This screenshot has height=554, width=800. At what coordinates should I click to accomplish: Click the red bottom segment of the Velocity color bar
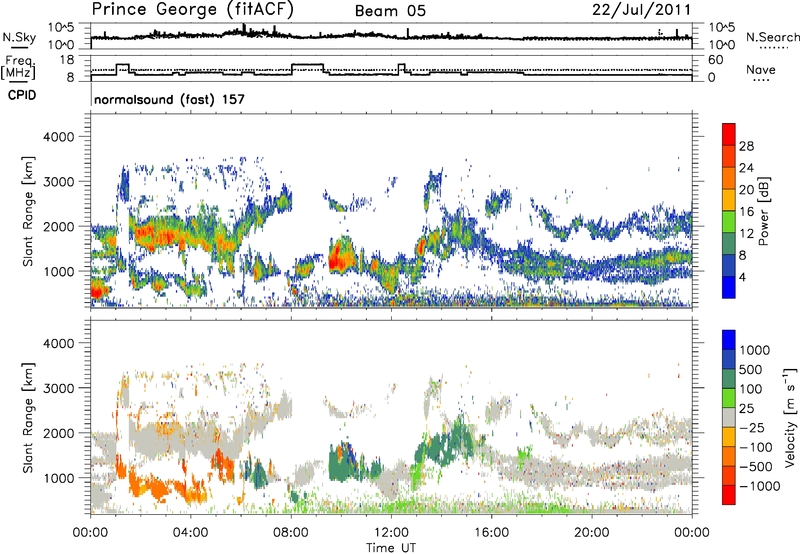tap(729, 495)
